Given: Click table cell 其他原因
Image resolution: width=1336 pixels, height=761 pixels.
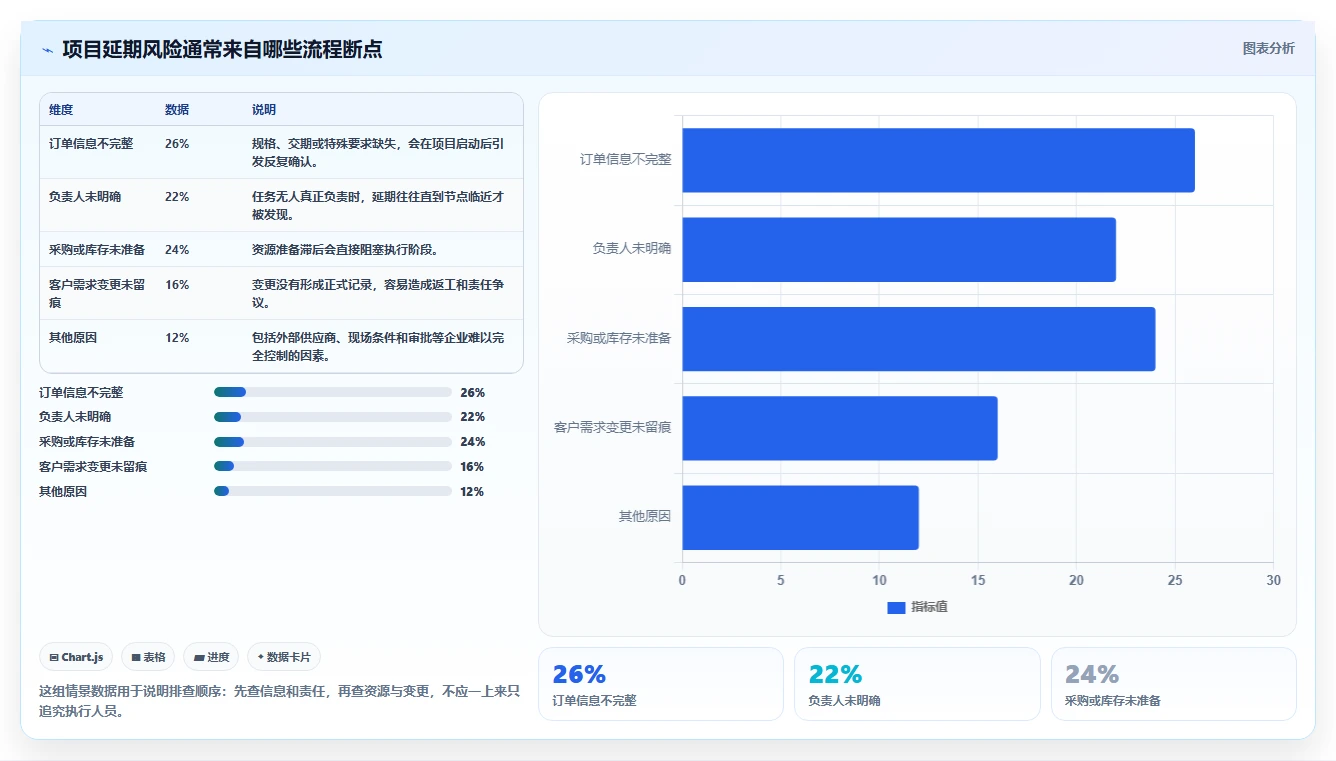Looking at the screenshot, I should coord(73,338).
